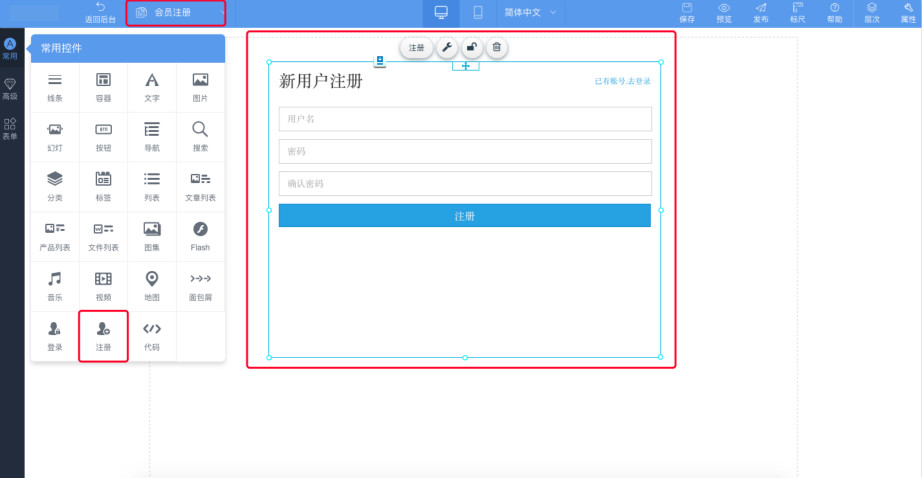Viewport: 922px width, 478px height.
Task: Select the 线条 (line) widget
Action: click(55, 87)
